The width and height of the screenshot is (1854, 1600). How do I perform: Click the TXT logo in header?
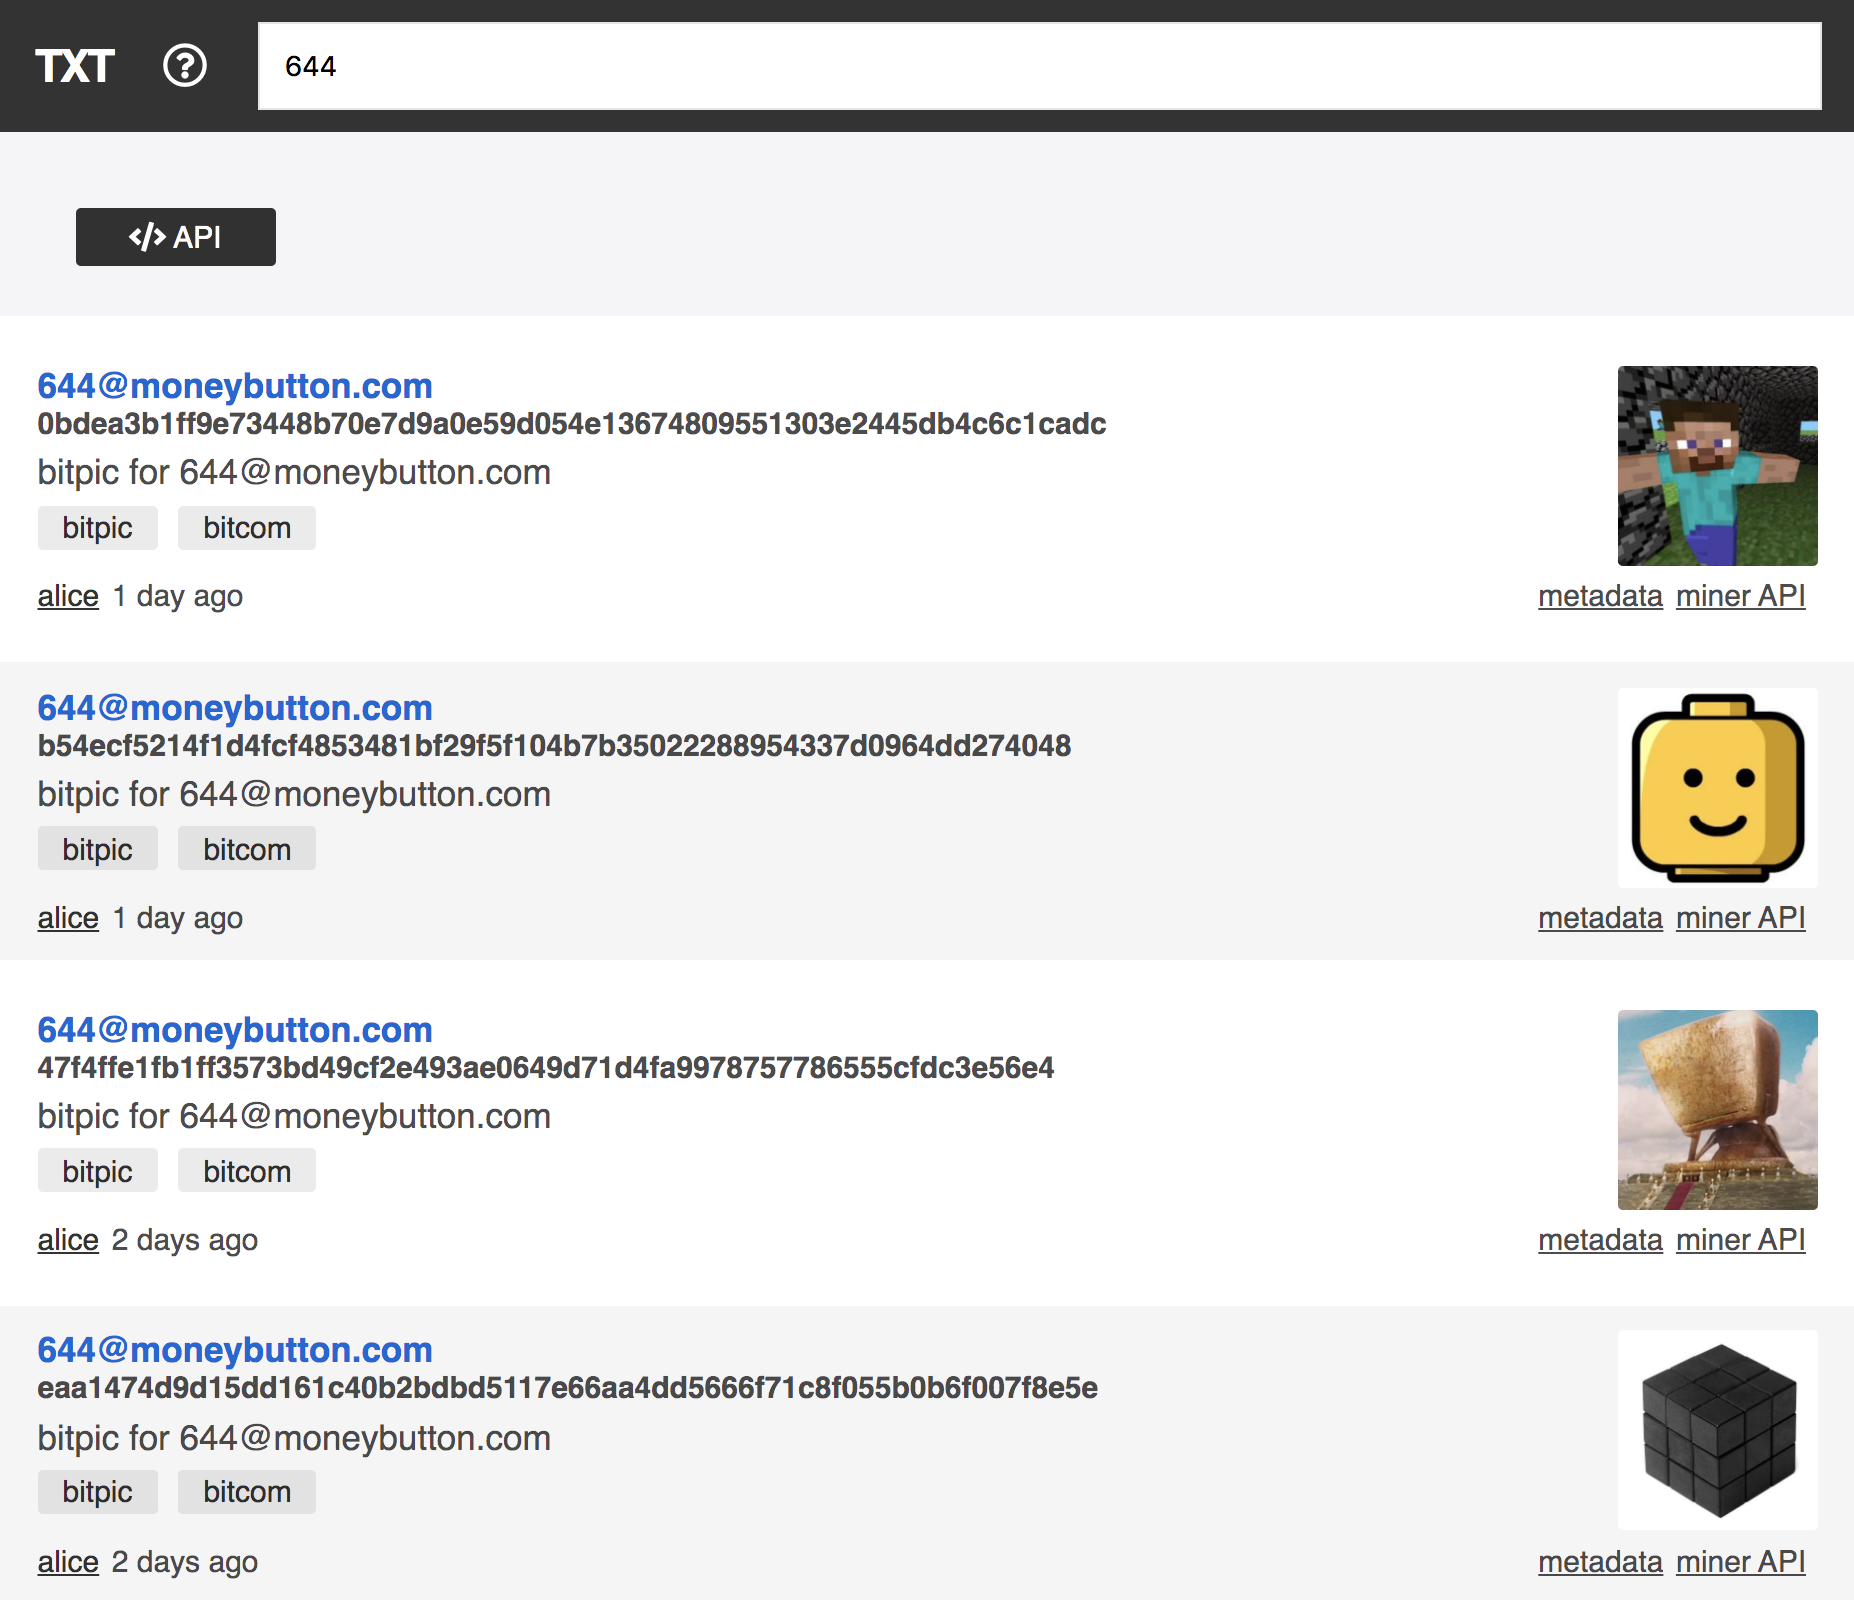(75, 66)
